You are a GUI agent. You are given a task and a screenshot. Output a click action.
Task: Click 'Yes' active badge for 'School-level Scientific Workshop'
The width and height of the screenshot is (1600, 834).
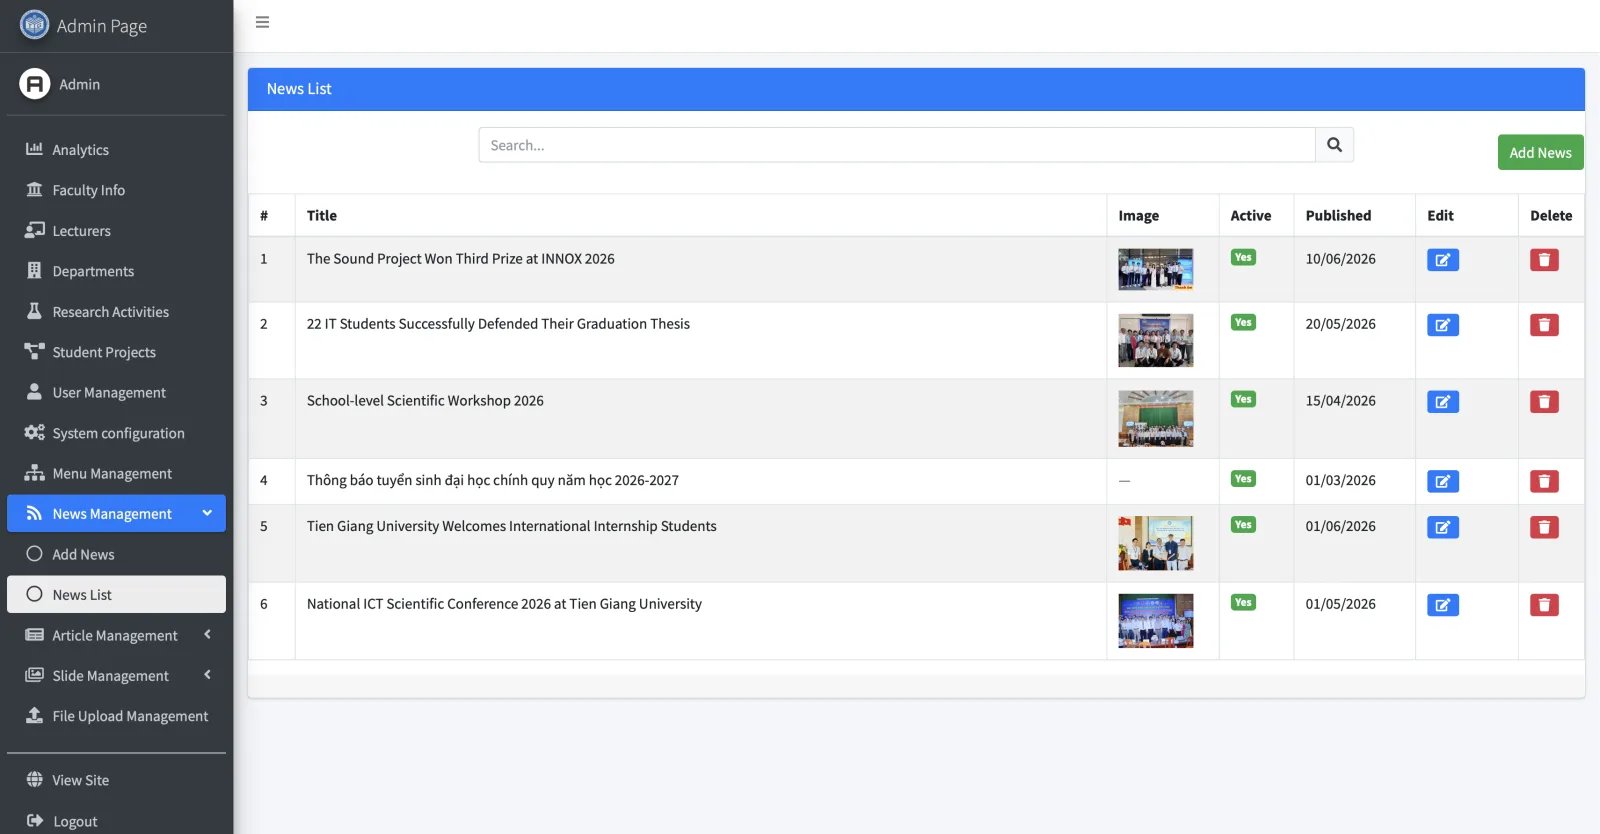click(1243, 399)
